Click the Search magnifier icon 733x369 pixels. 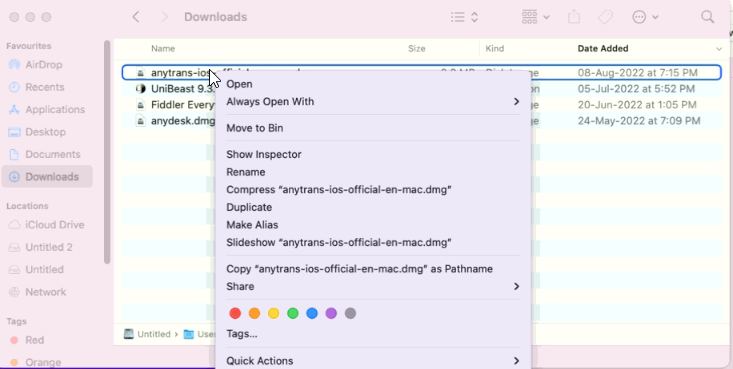coord(708,17)
